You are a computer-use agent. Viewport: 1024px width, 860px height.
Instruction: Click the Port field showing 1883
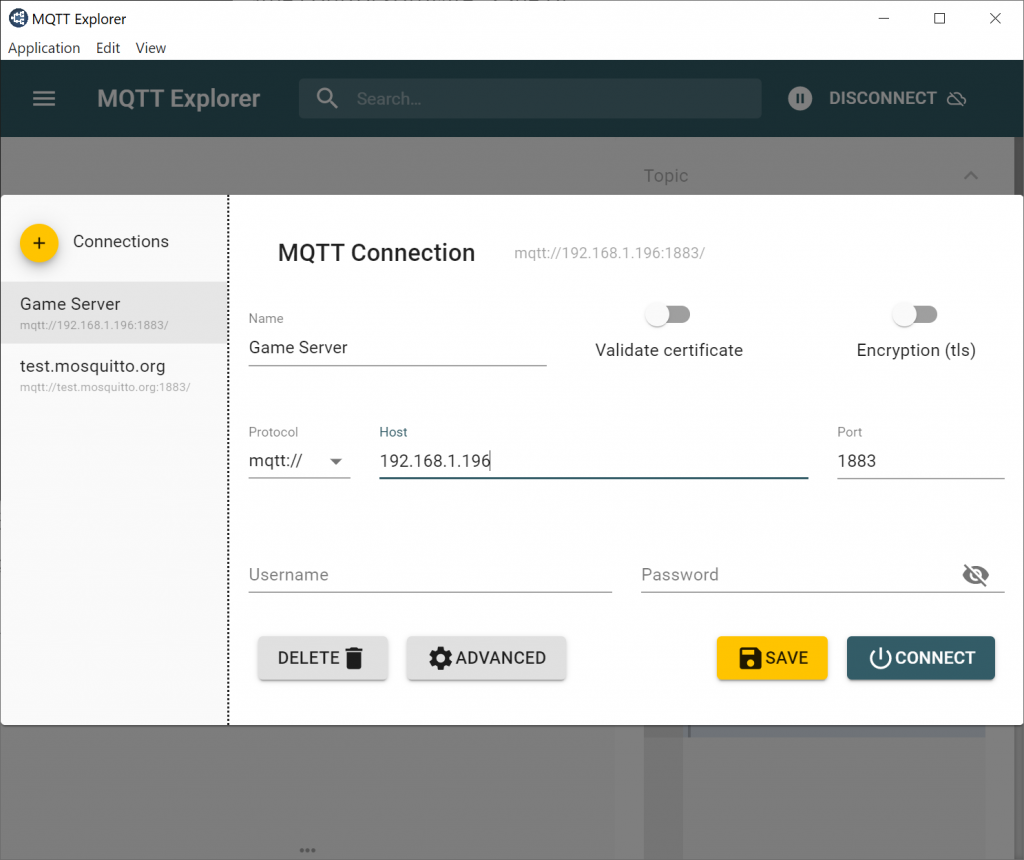920,461
